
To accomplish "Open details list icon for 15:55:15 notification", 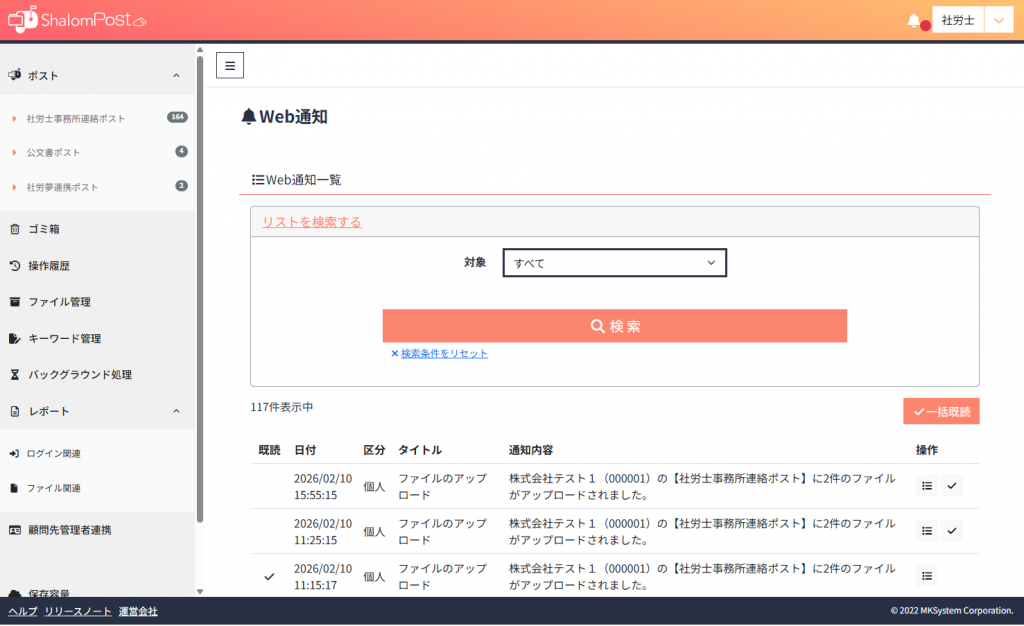I will point(927,486).
